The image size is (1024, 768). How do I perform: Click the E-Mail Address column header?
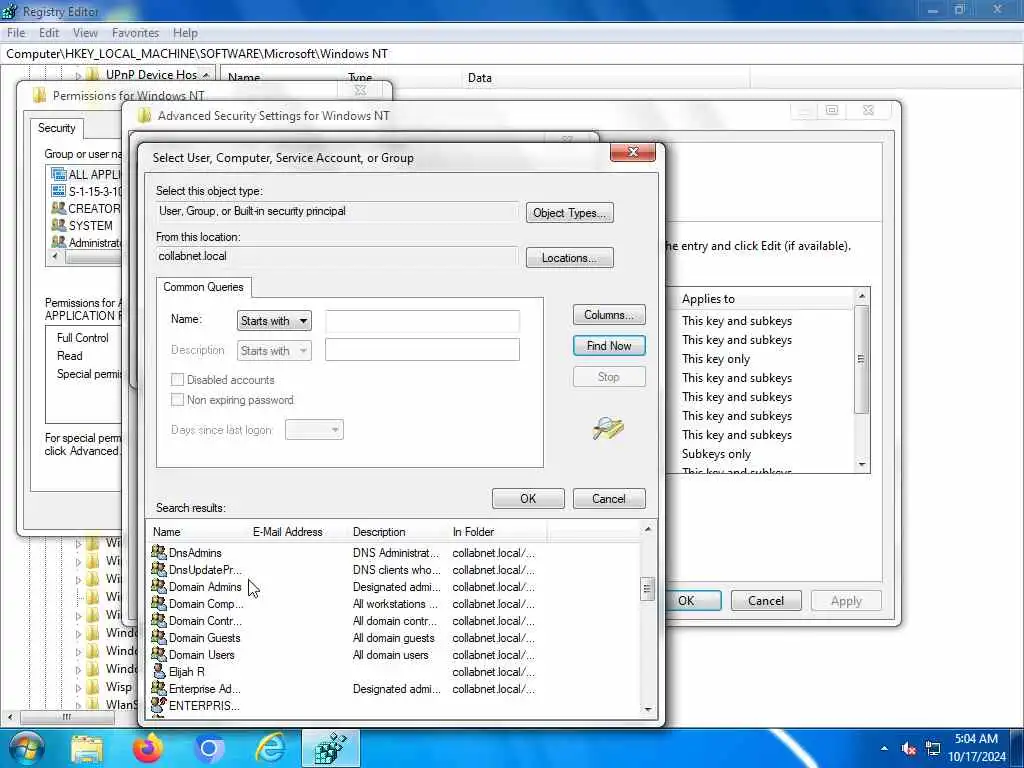point(298,532)
